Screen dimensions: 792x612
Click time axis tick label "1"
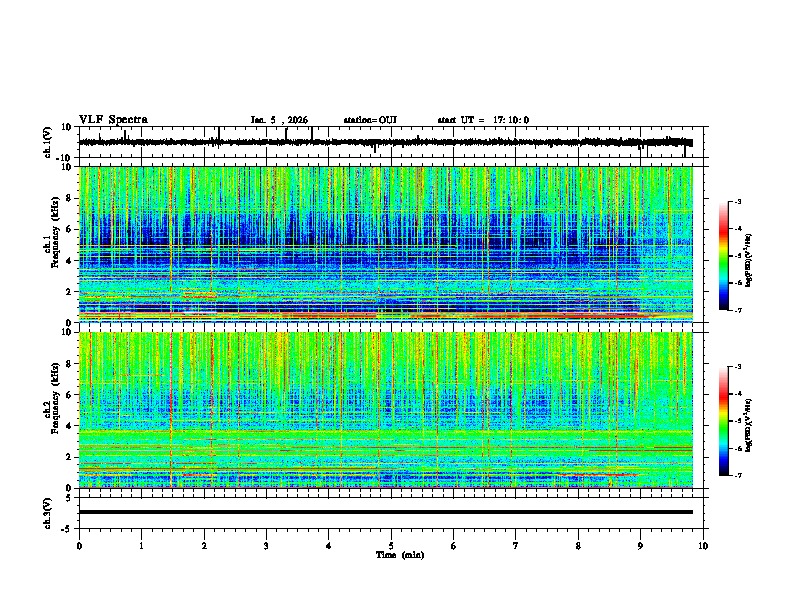[x=141, y=546]
